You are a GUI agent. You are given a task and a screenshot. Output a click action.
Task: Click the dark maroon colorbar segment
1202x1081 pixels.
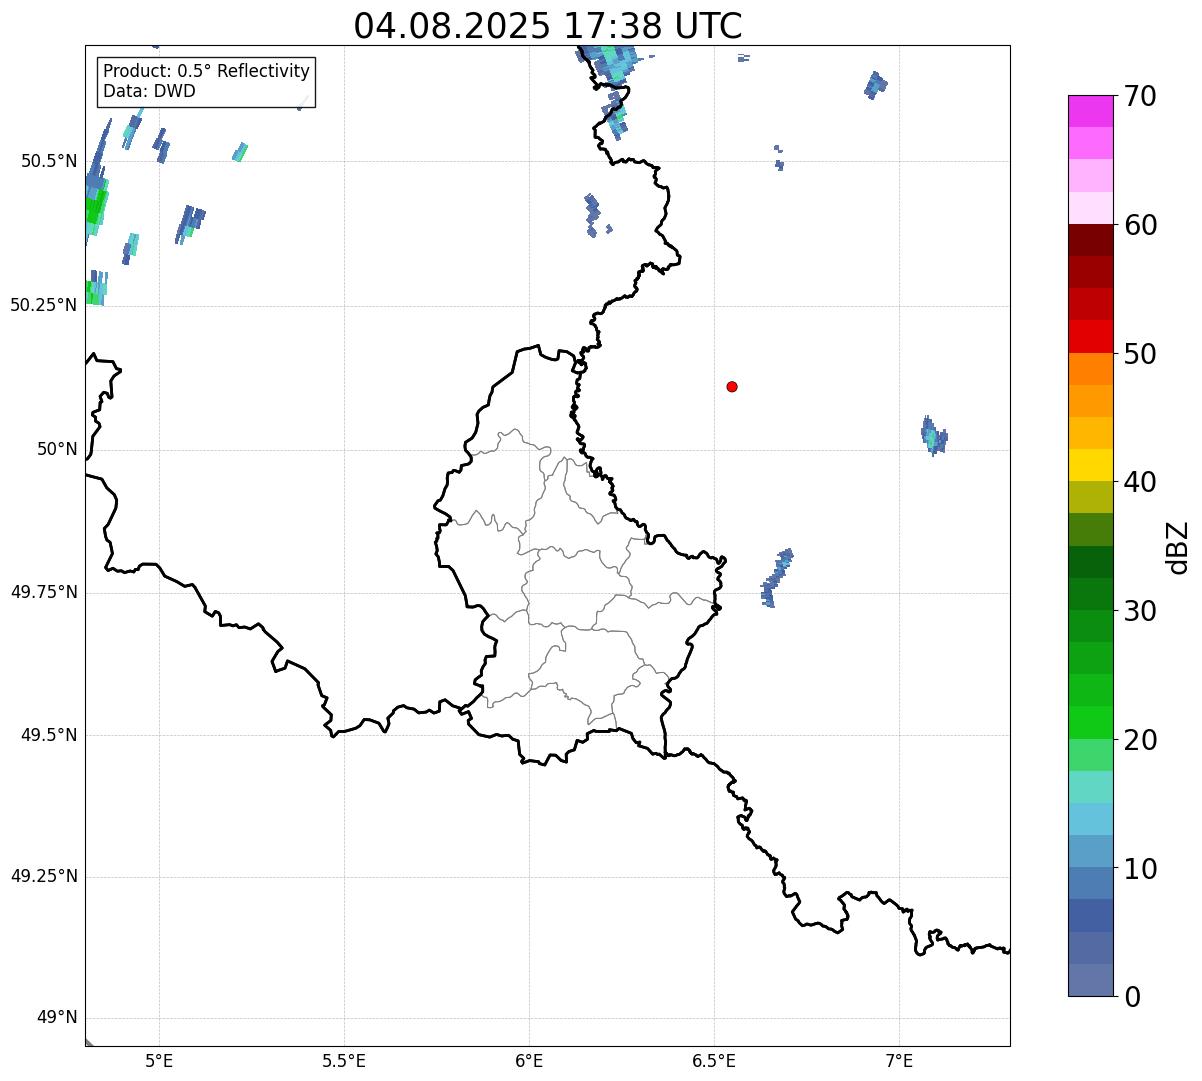coord(1090,240)
